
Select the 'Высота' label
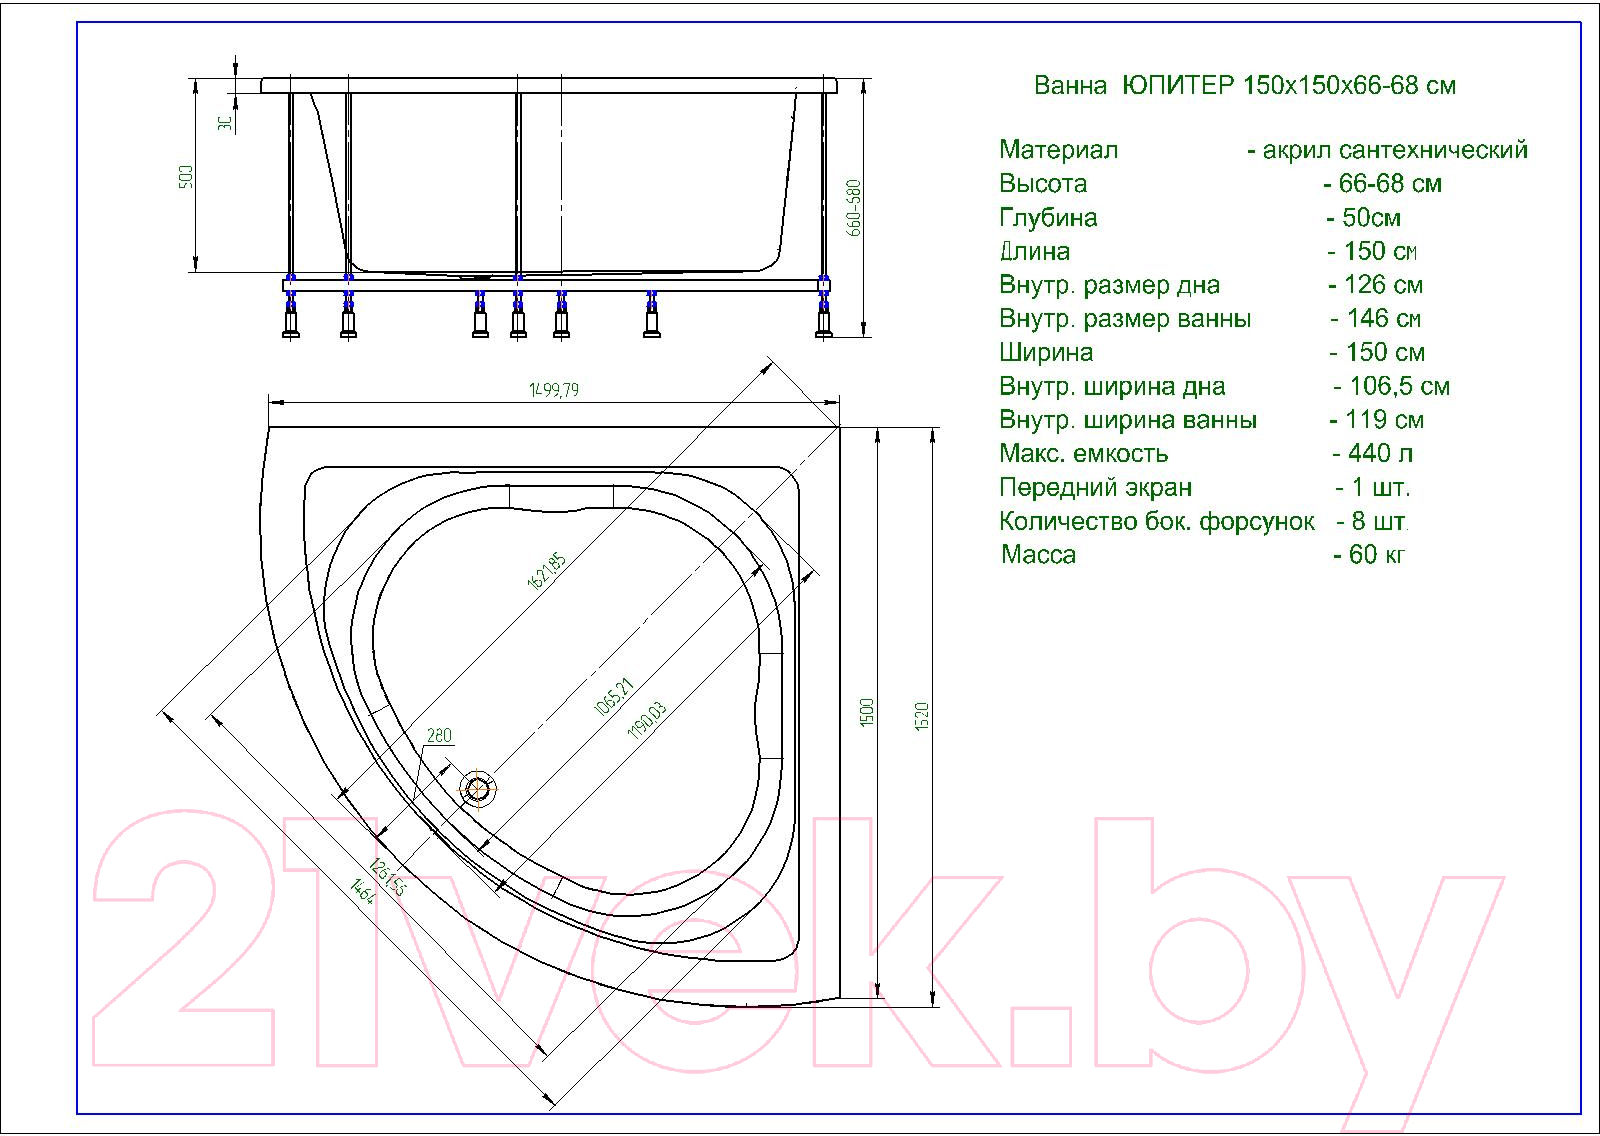coord(1043,184)
